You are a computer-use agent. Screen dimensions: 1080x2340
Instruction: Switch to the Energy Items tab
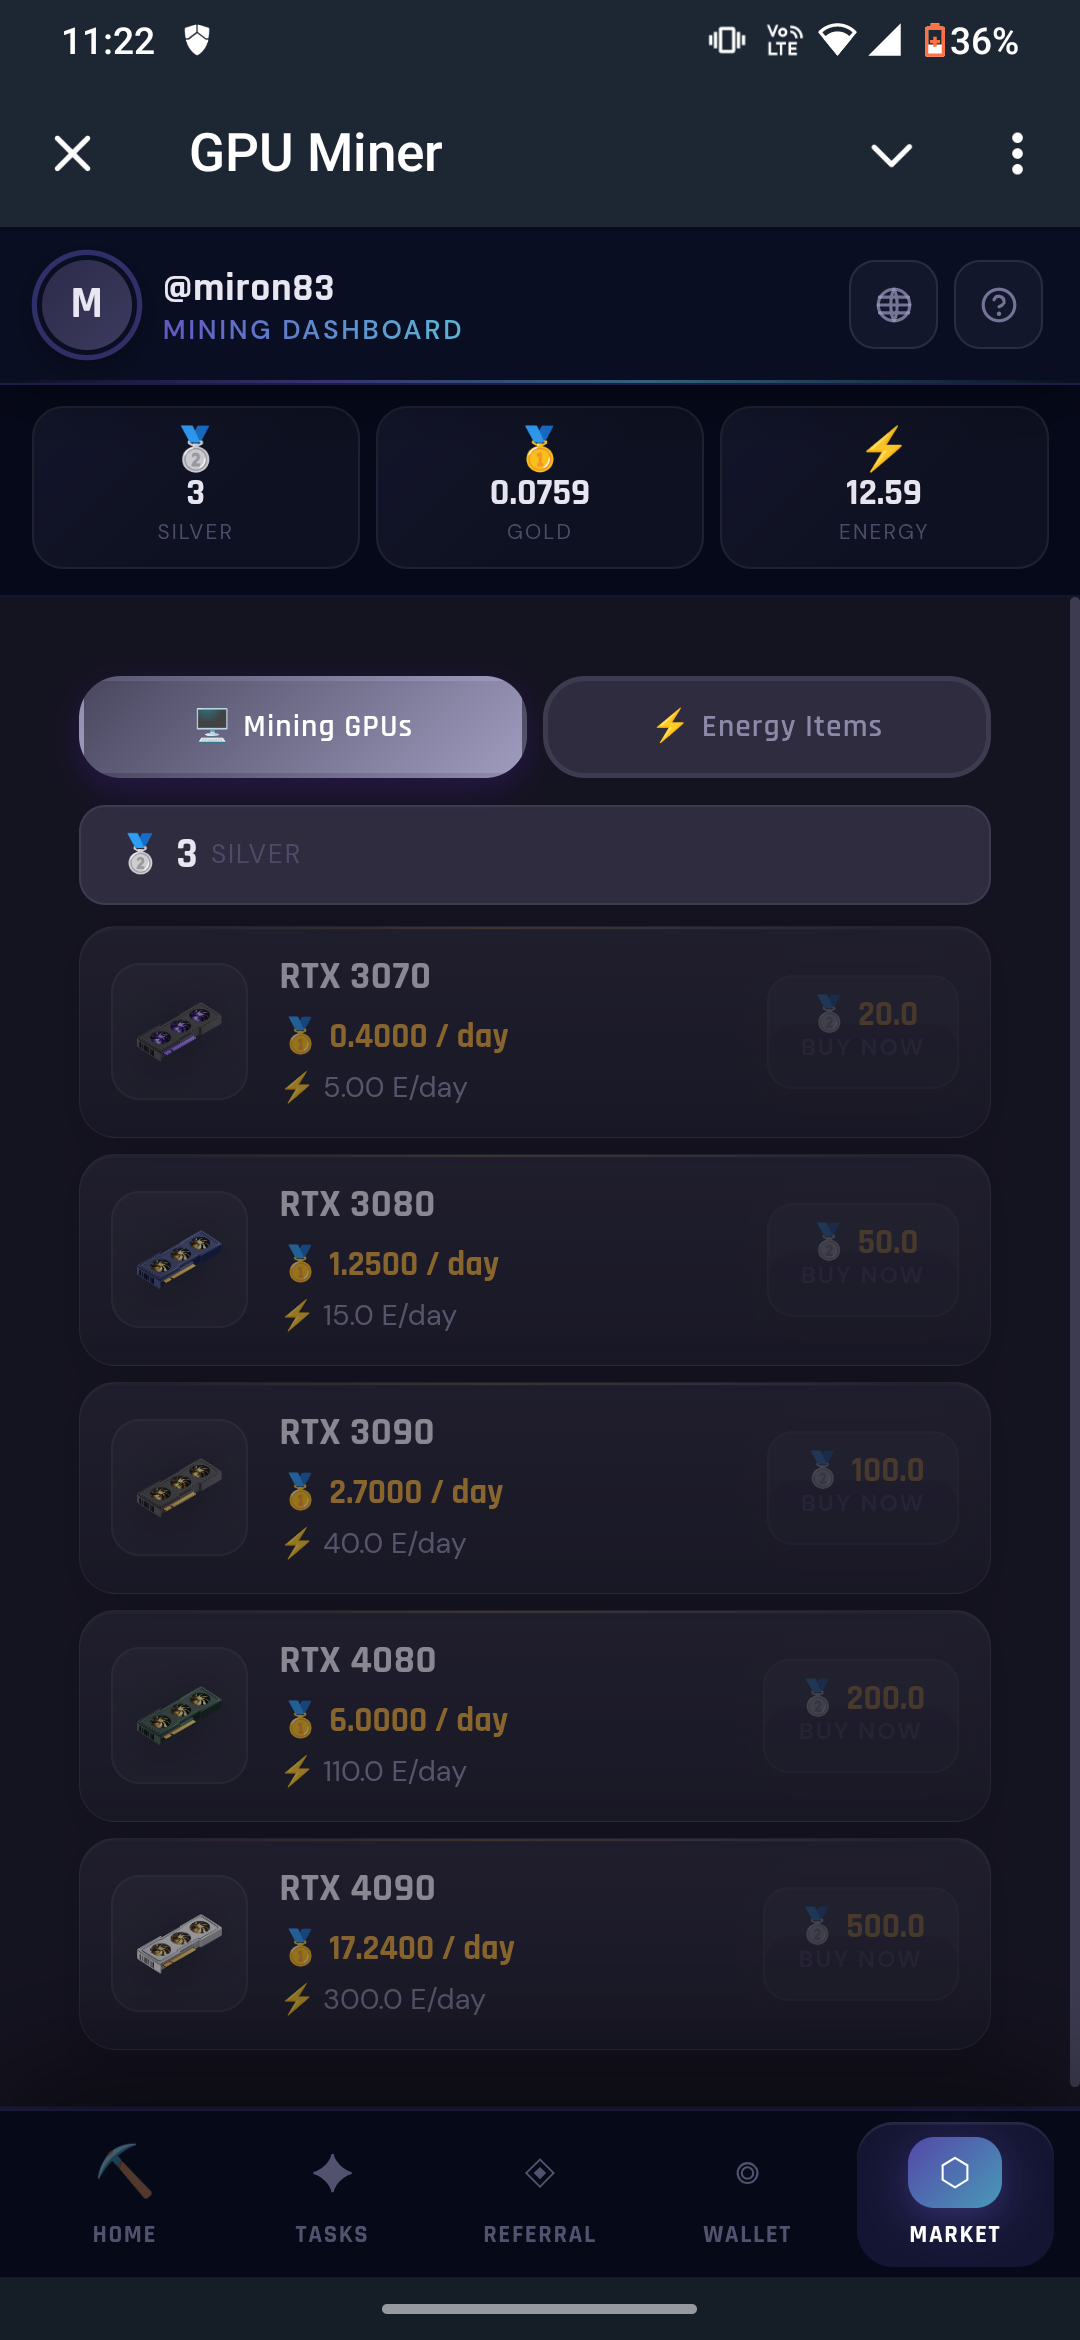click(x=767, y=726)
